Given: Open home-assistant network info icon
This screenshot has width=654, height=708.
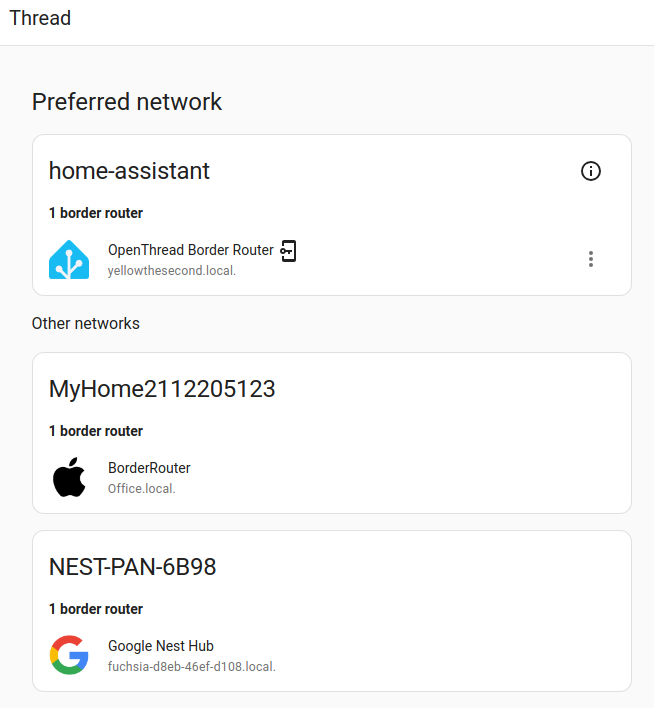Looking at the screenshot, I should tap(591, 171).
